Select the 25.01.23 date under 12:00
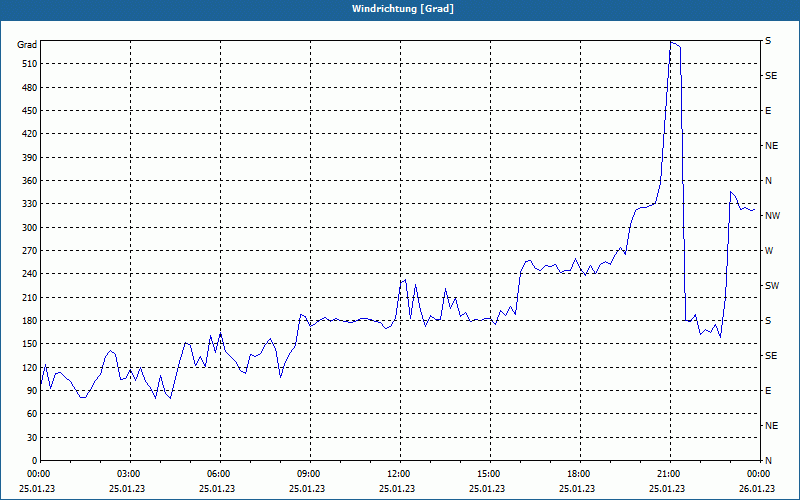This screenshot has height=500, width=800. click(x=397, y=488)
